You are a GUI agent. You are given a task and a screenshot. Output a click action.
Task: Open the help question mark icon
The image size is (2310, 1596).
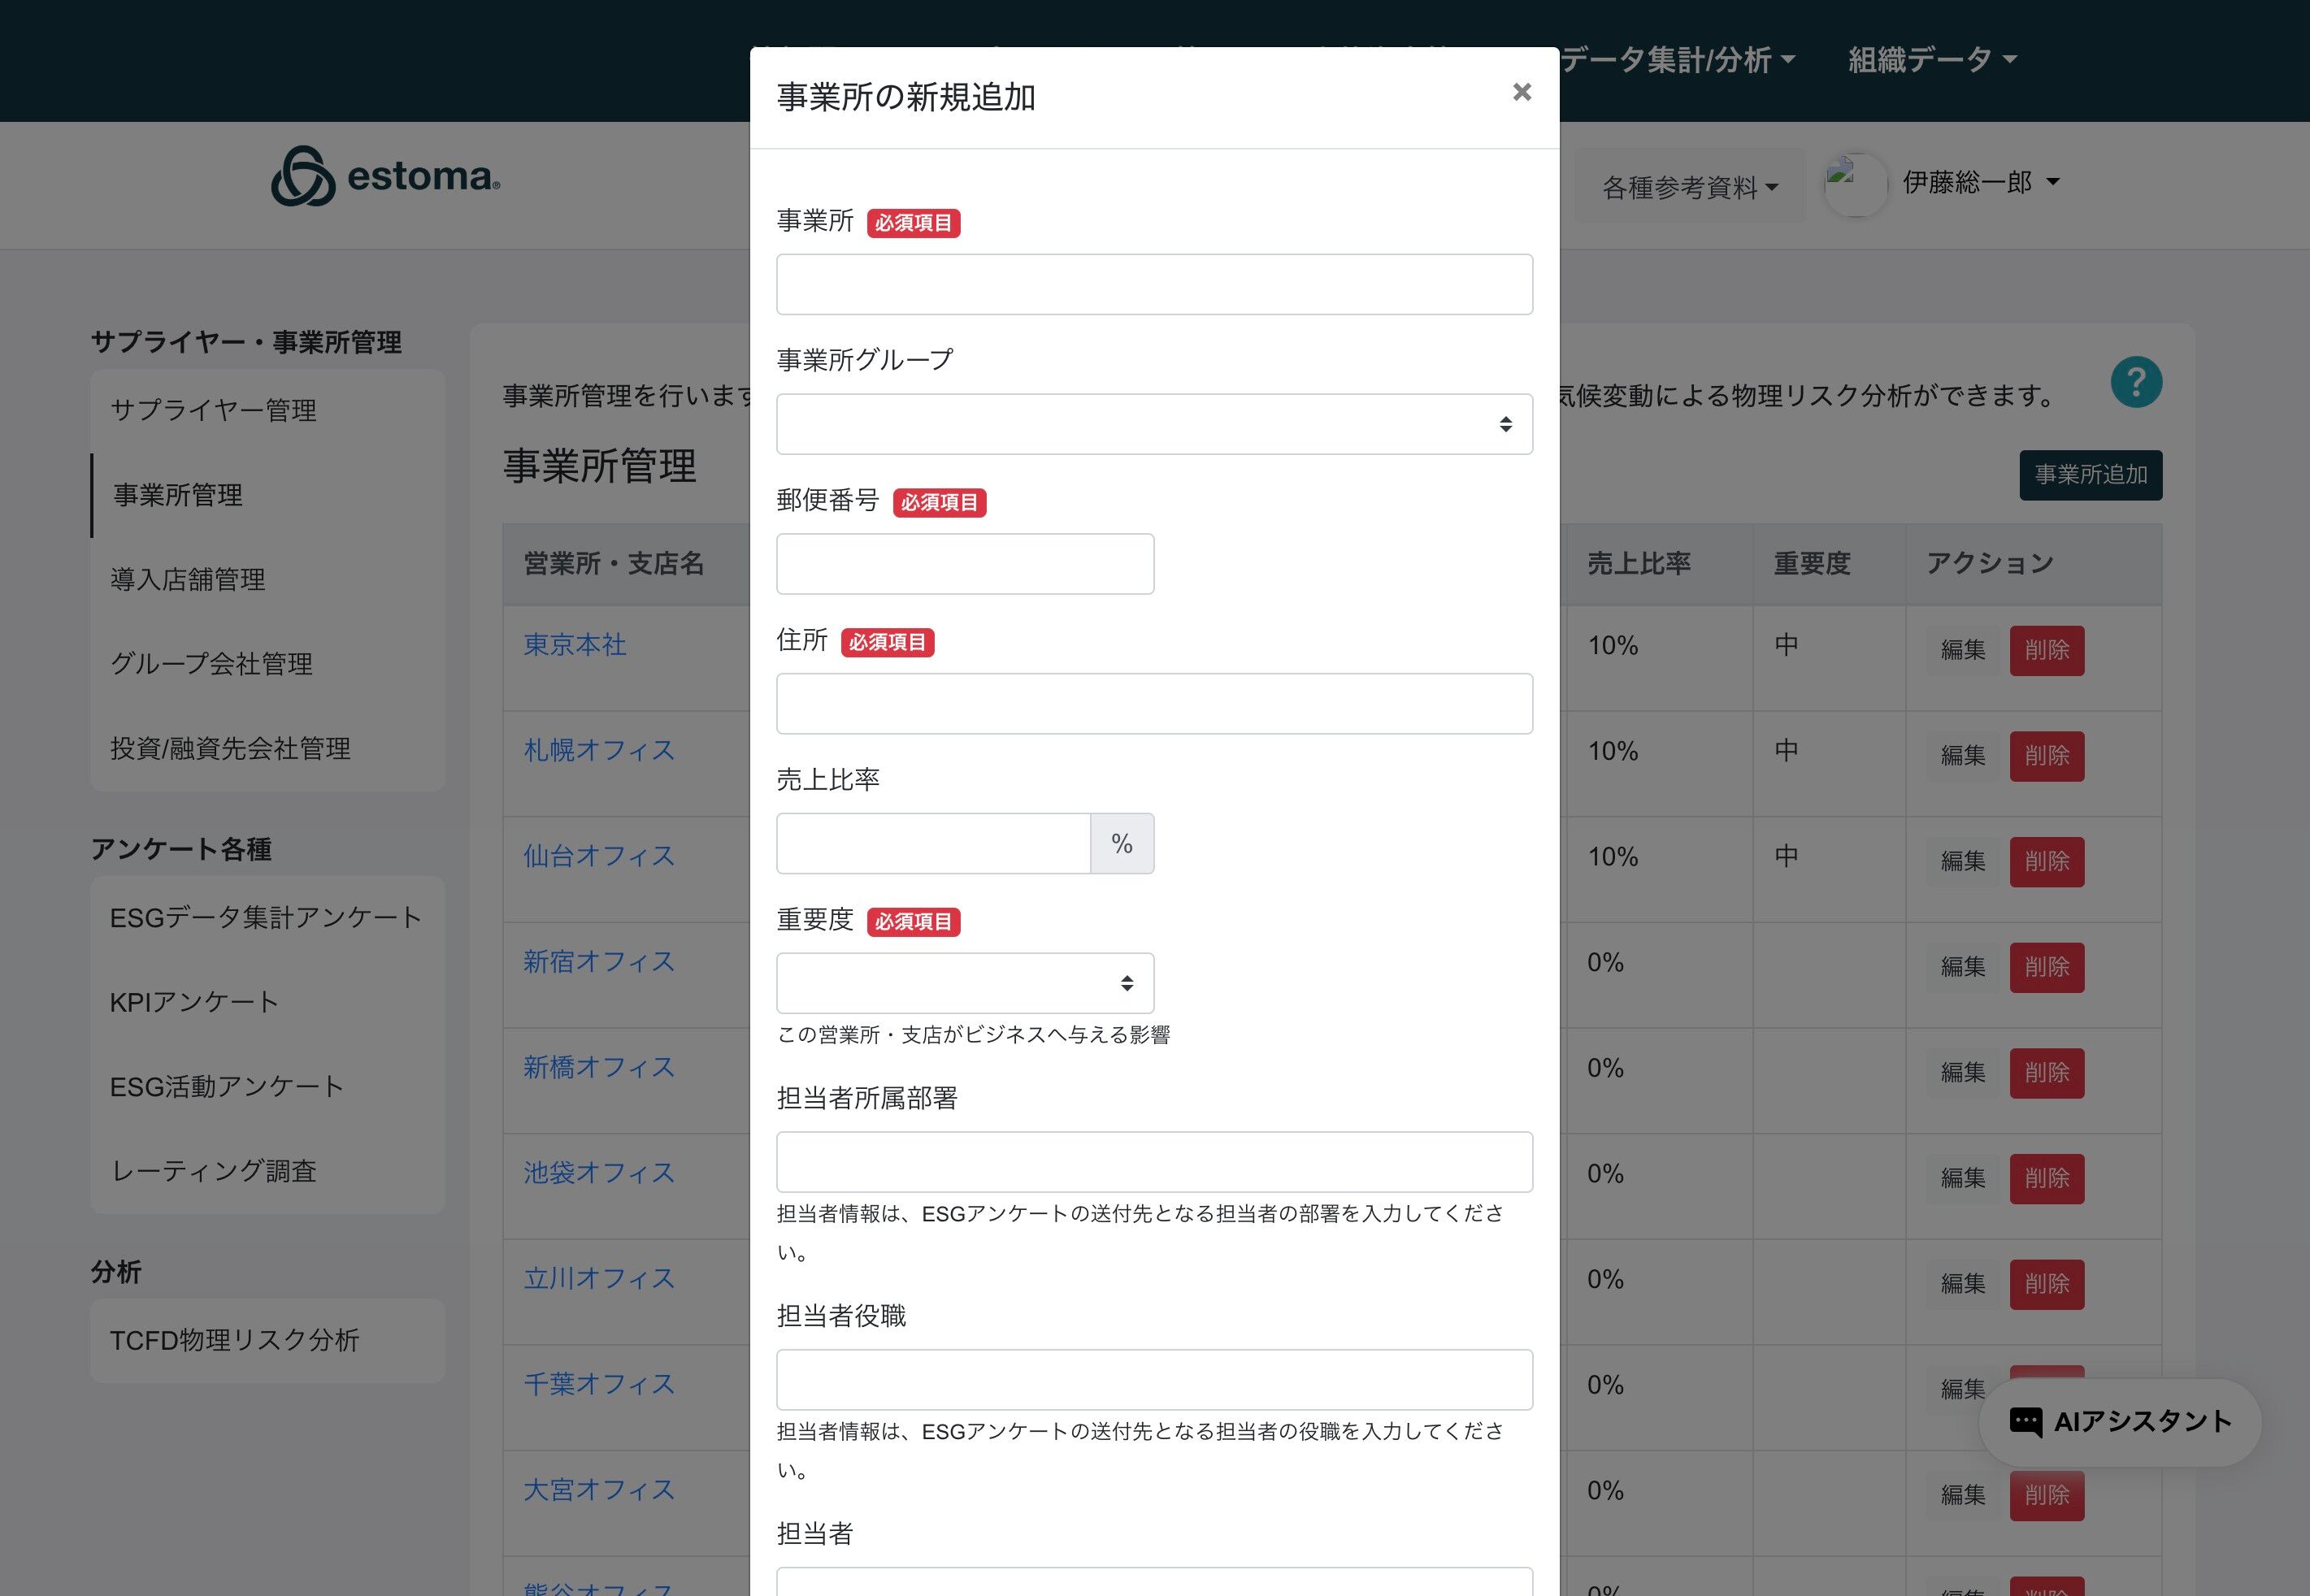[x=2136, y=382]
